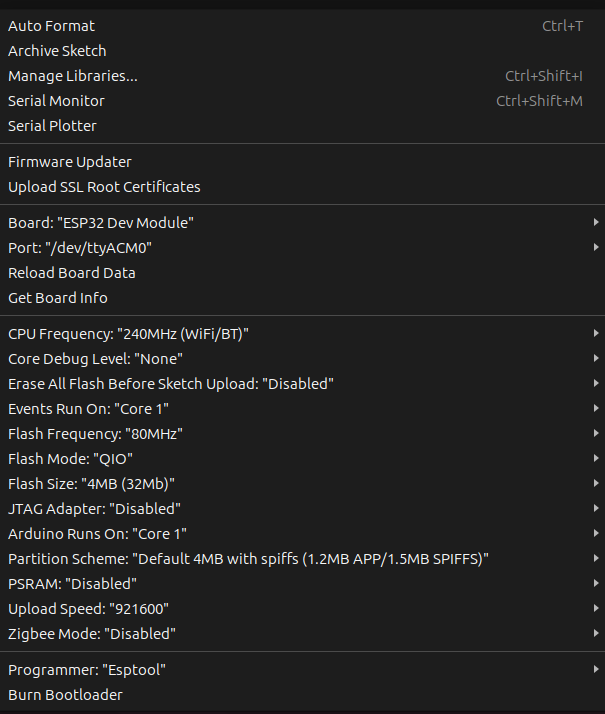Open Flash Mode QIO submenu
Screen dimensions: 605x714
pos(302,459)
